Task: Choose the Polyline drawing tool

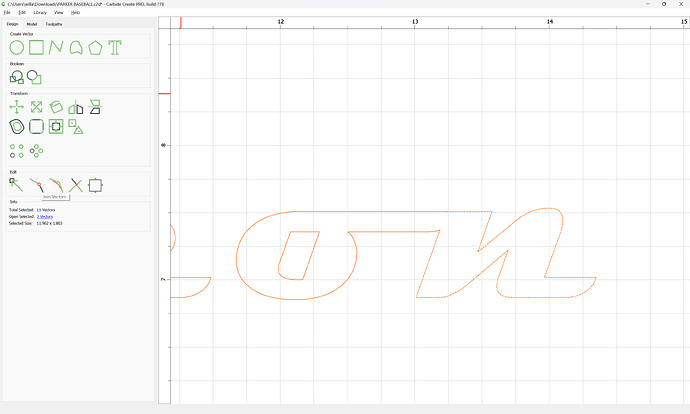Action: click(56, 47)
